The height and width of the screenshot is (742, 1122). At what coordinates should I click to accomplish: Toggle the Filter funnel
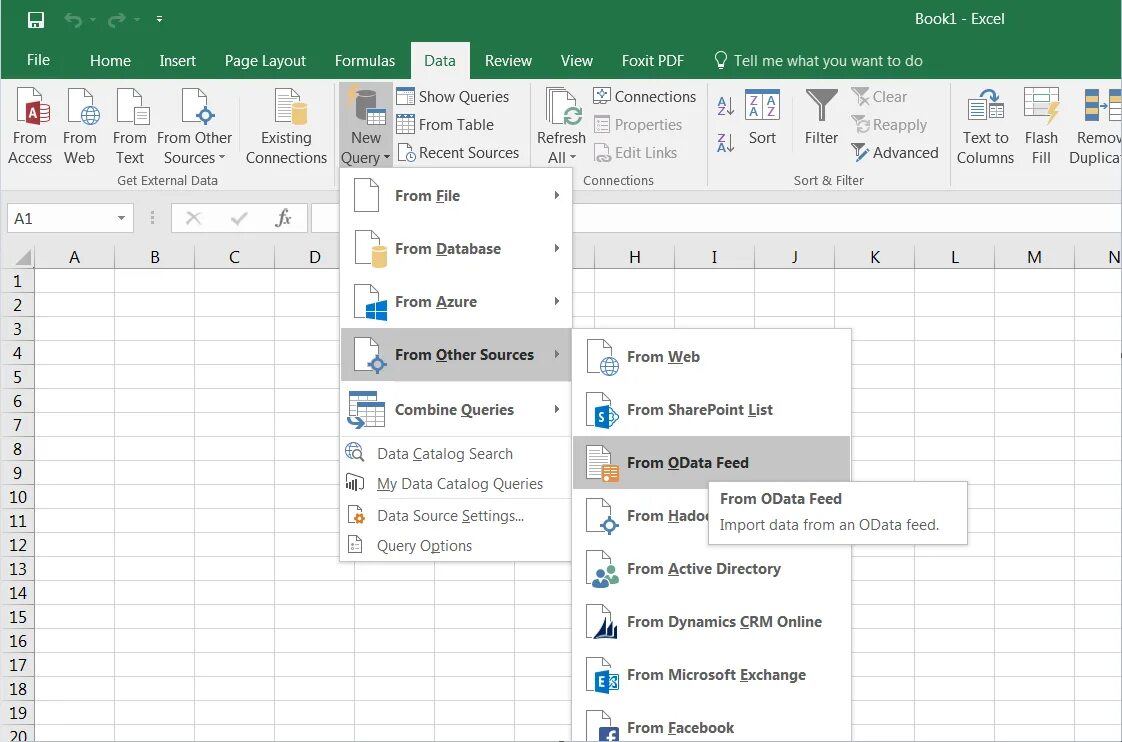pyautogui.click(x=821, y=117)
